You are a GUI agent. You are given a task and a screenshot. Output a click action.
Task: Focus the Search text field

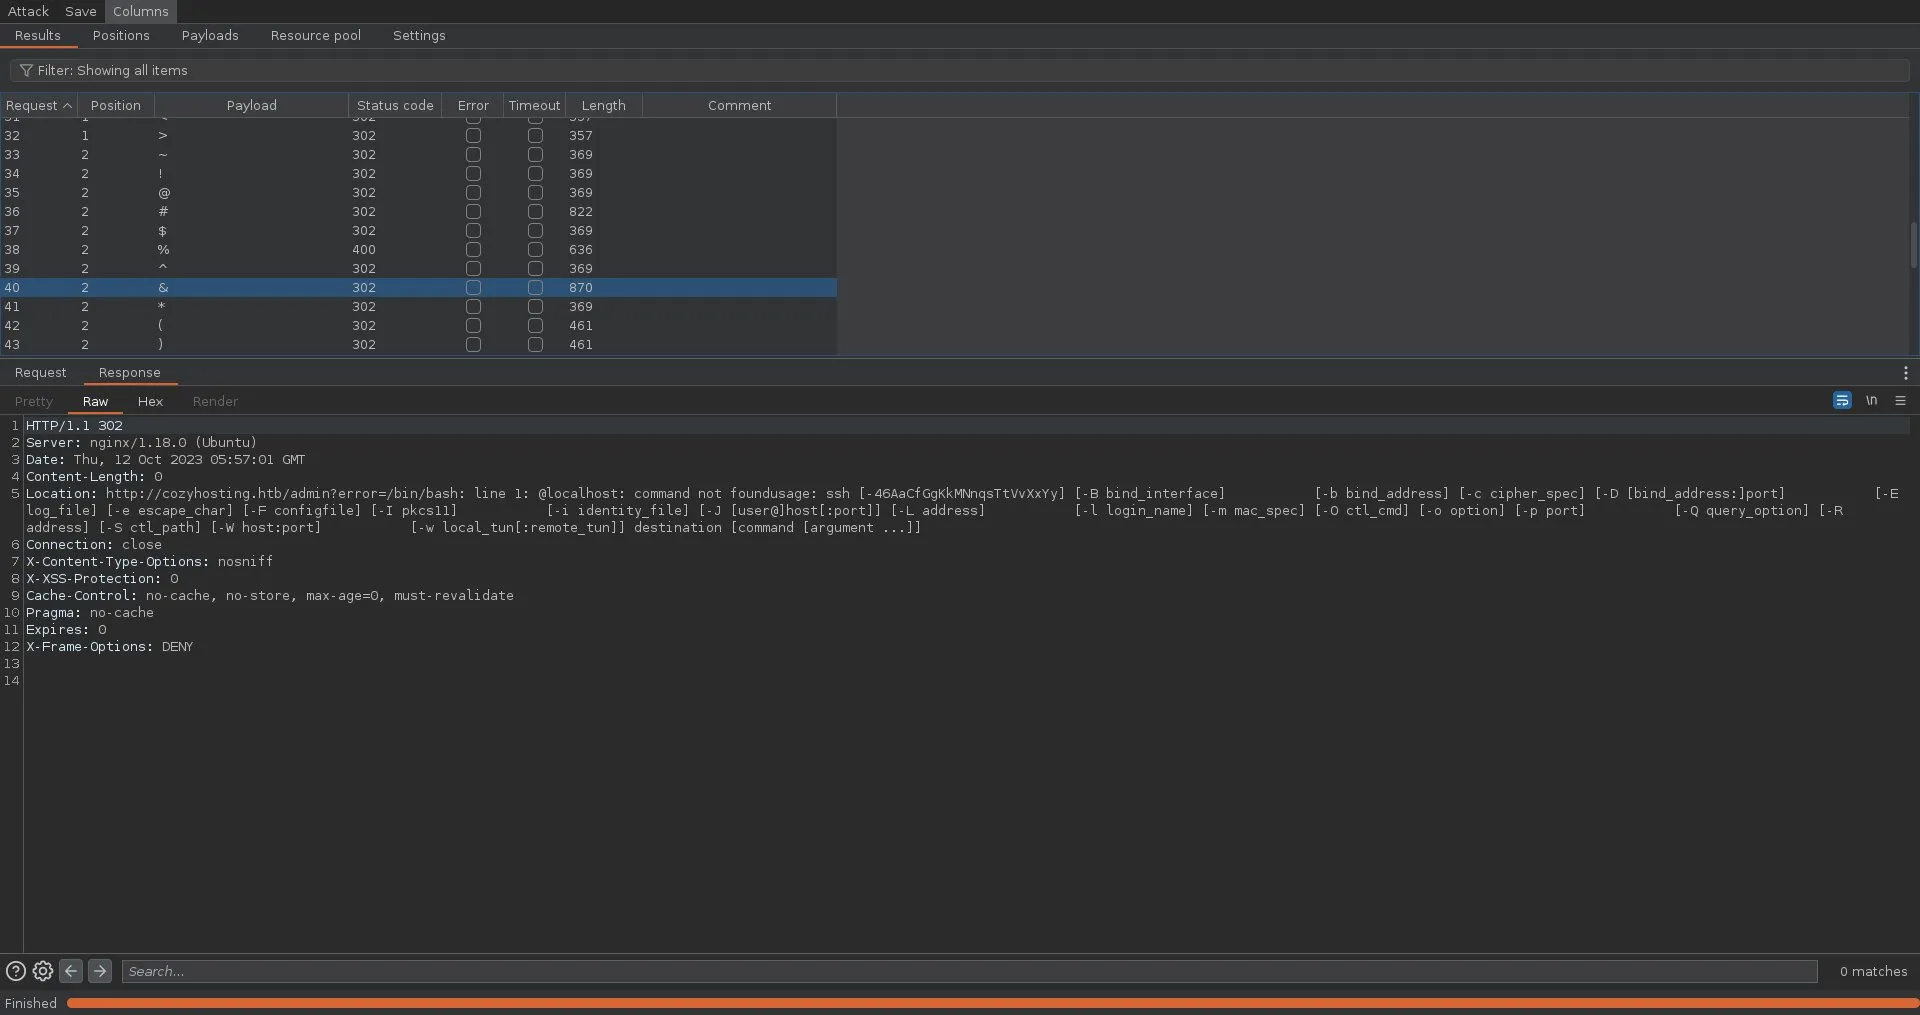tap(969, 971)
